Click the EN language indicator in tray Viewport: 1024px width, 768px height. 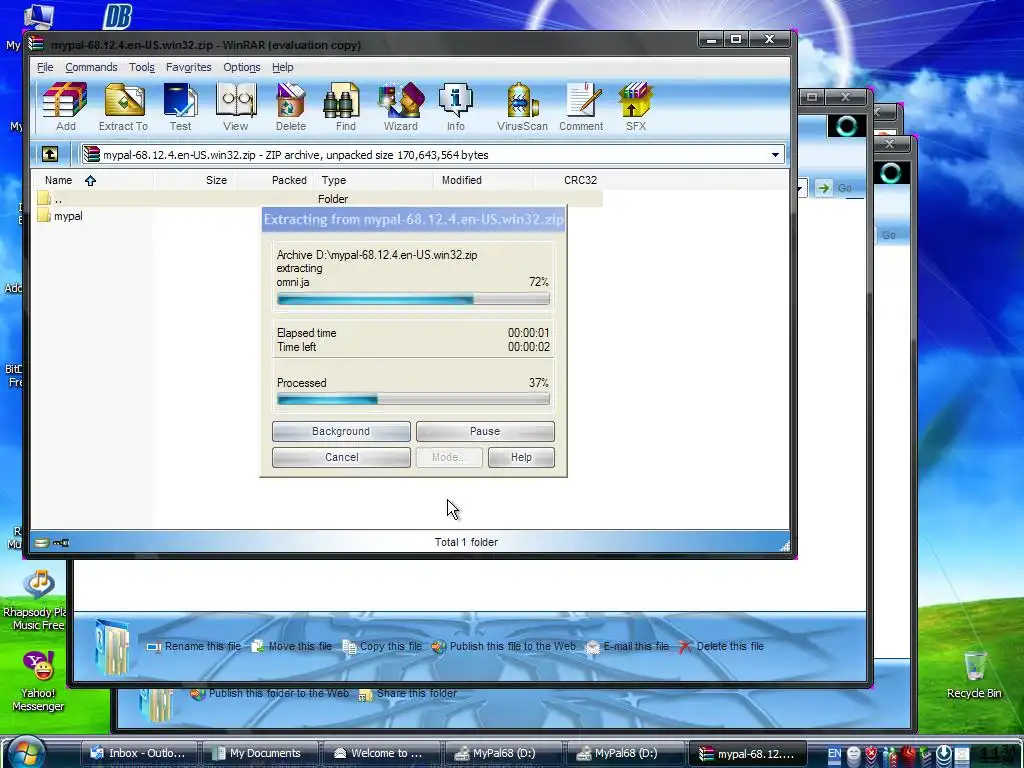coord(834,753)
